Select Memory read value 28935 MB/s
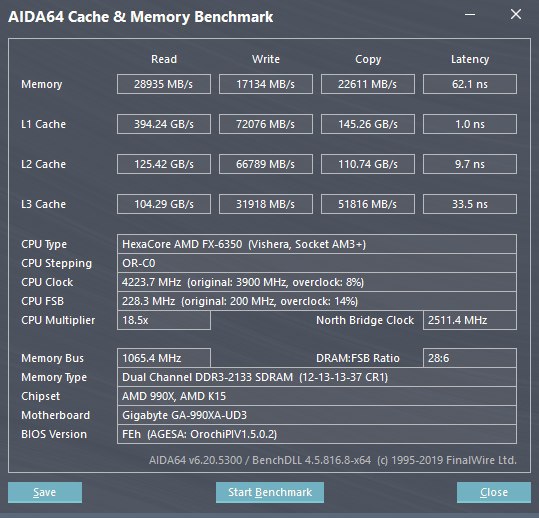Screen dimensions: 539x518 [164, 84]
